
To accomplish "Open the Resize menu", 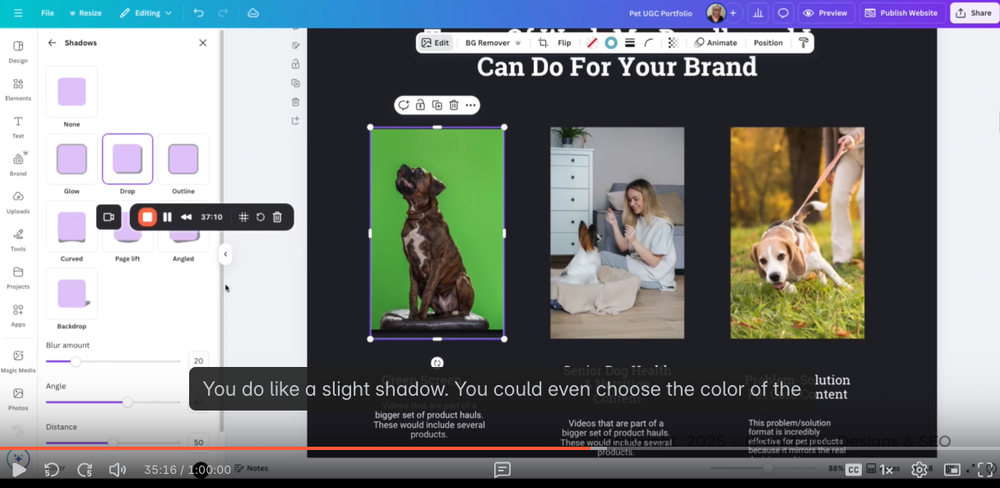I will [x=85, y=13].
